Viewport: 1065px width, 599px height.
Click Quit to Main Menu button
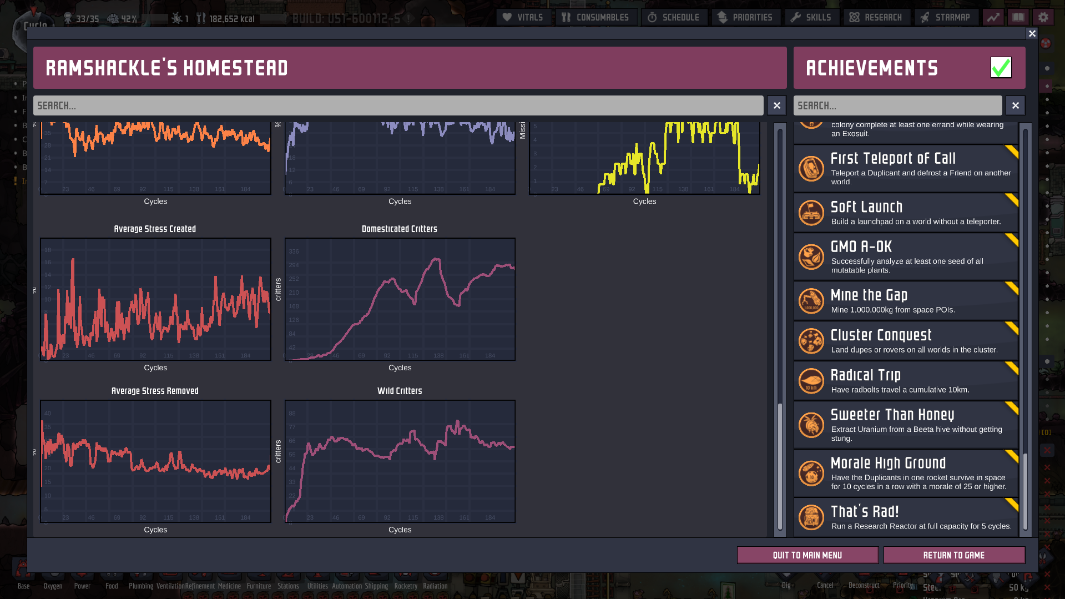(807, 555)
